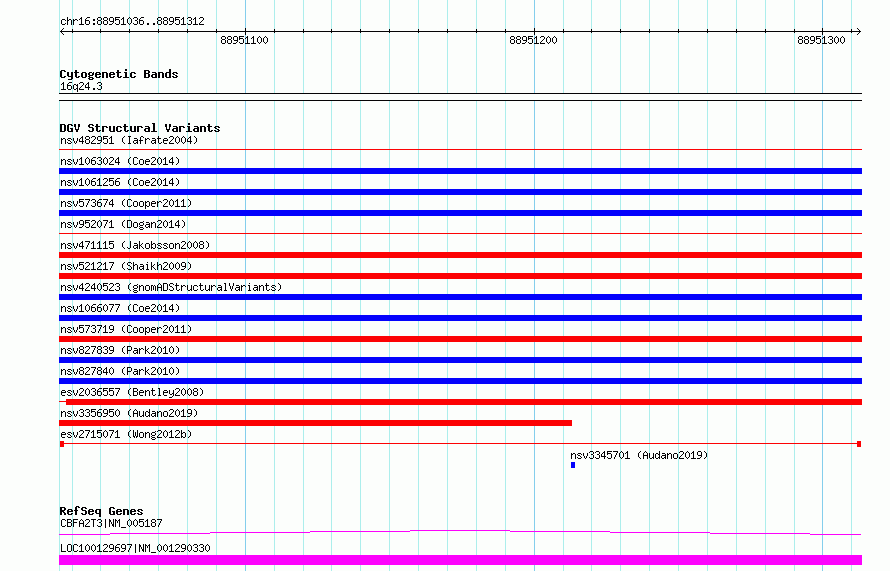Click the red bar under nsv471115
890x571 pixels.
tap(460, 255)
